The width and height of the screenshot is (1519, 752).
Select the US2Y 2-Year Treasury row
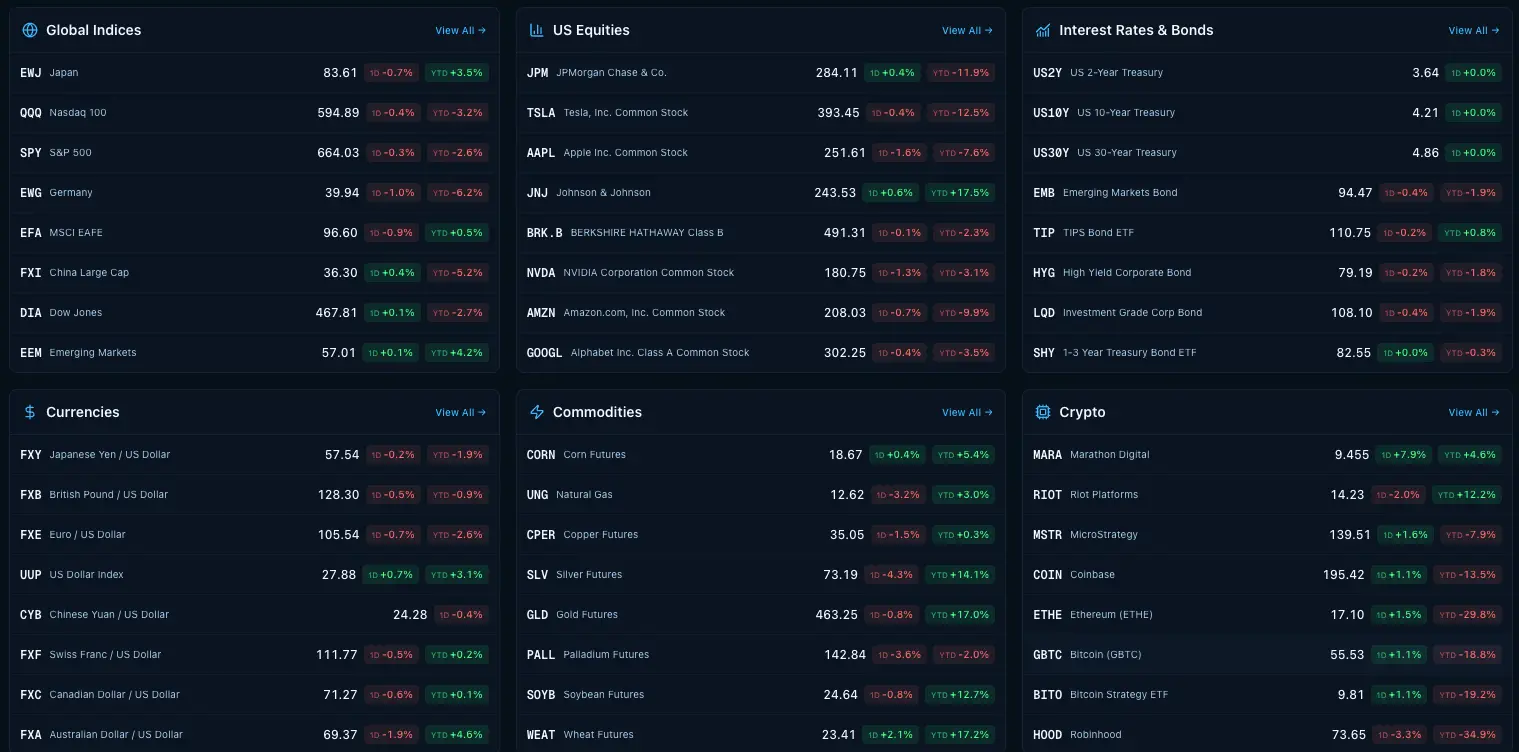point(1267,73)
